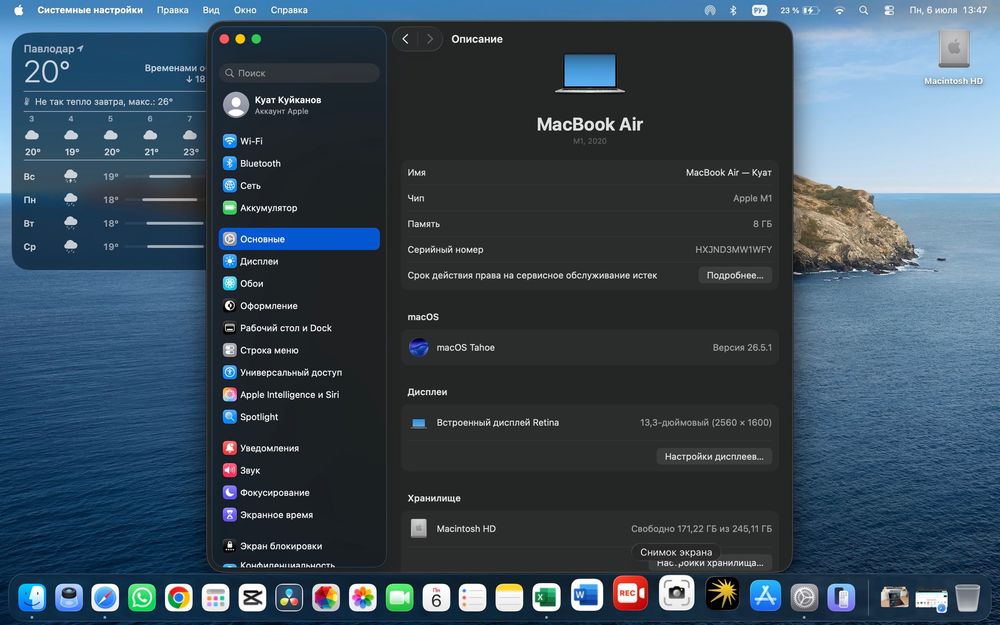Open Аккумулятор settings
The width and height of the screenshot is (1000, 625).
[x=299, y=208]
